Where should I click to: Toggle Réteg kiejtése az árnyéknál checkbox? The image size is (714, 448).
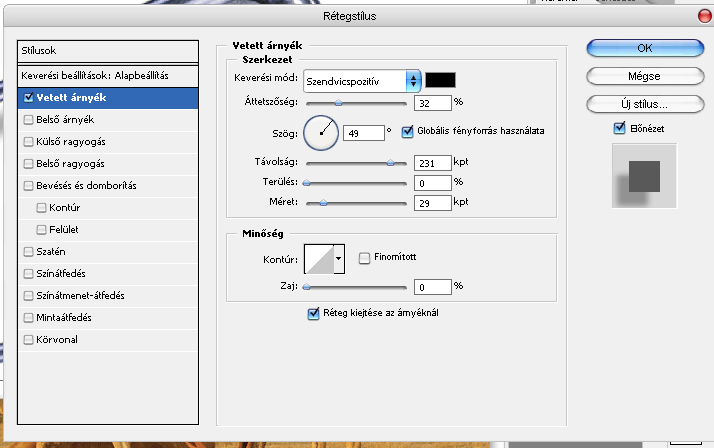[313, 314]
